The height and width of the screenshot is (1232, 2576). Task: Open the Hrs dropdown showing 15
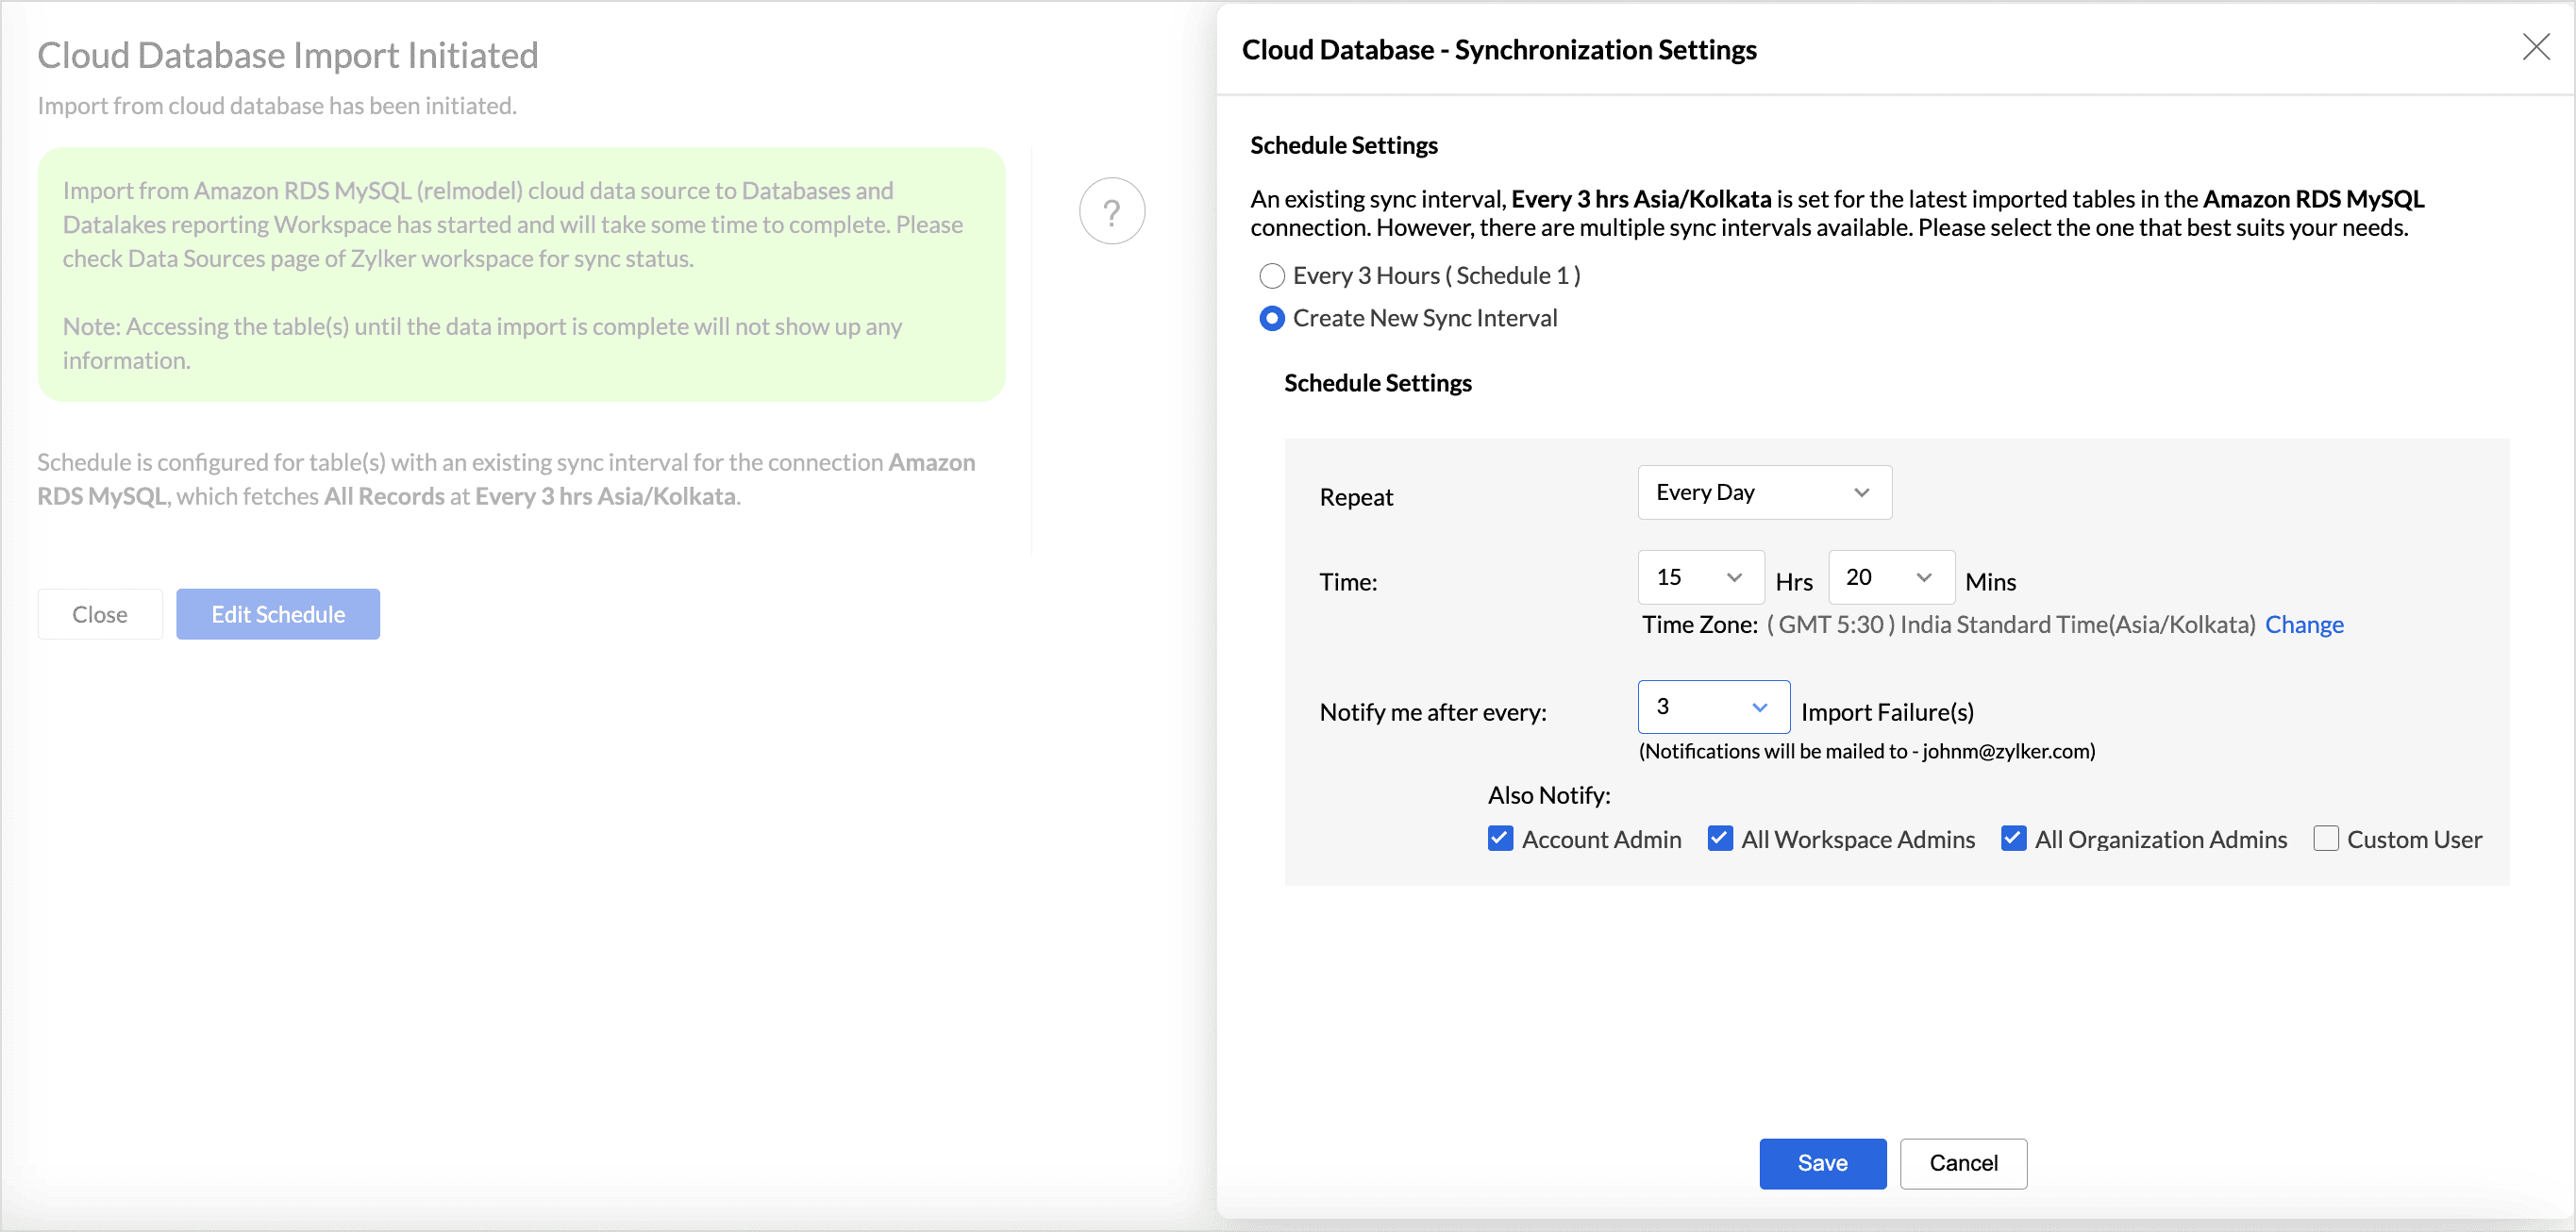pos(1700,577)
